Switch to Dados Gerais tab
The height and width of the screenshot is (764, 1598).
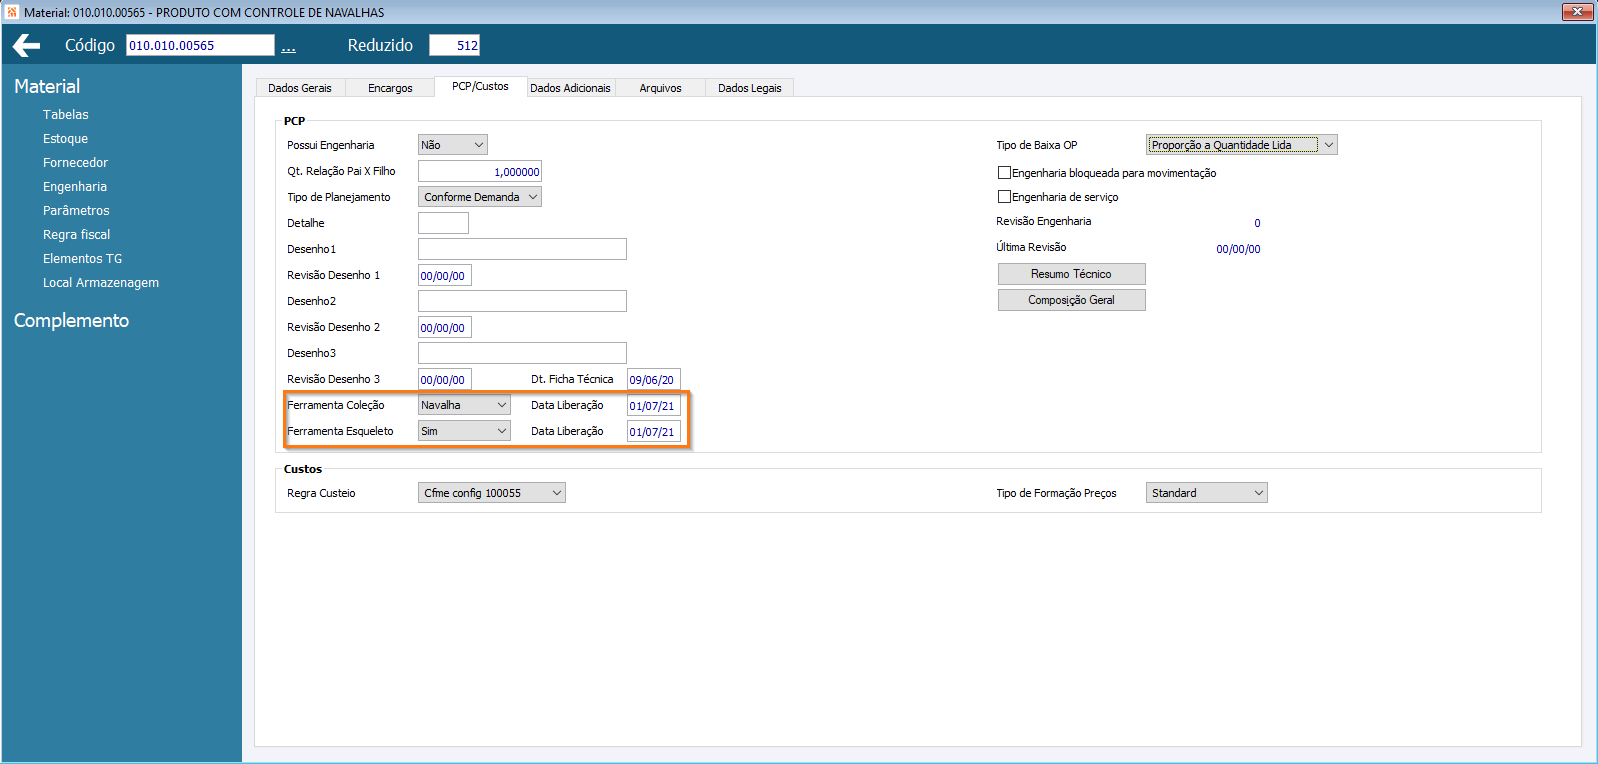point(300,88)
